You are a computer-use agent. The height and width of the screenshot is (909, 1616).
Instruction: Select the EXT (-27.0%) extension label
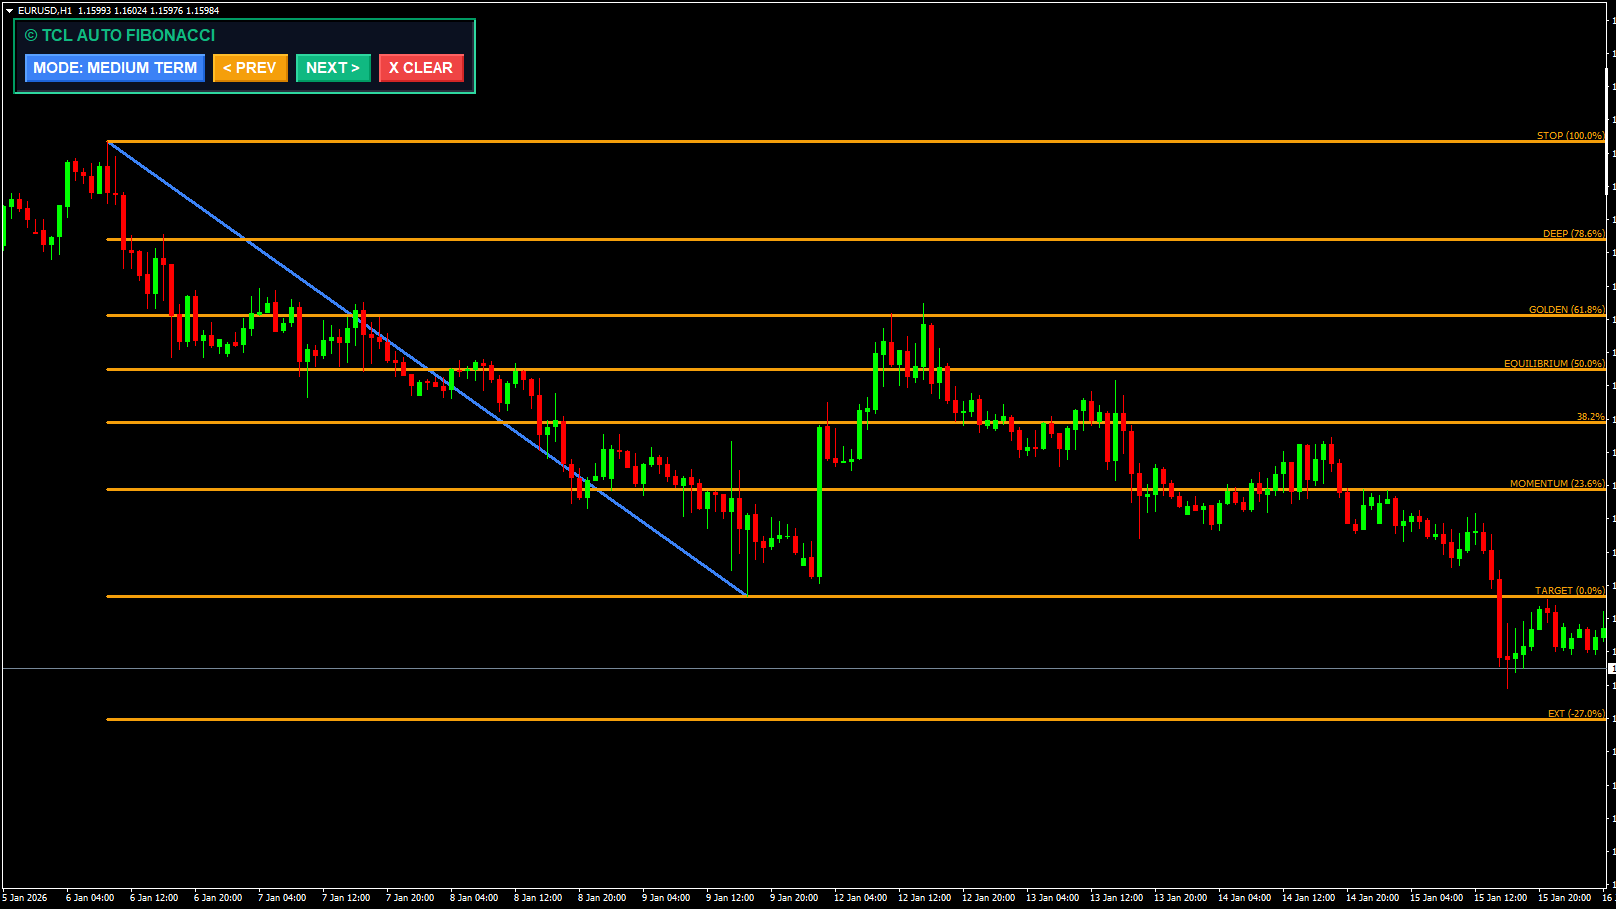(x=1575, y=713)
